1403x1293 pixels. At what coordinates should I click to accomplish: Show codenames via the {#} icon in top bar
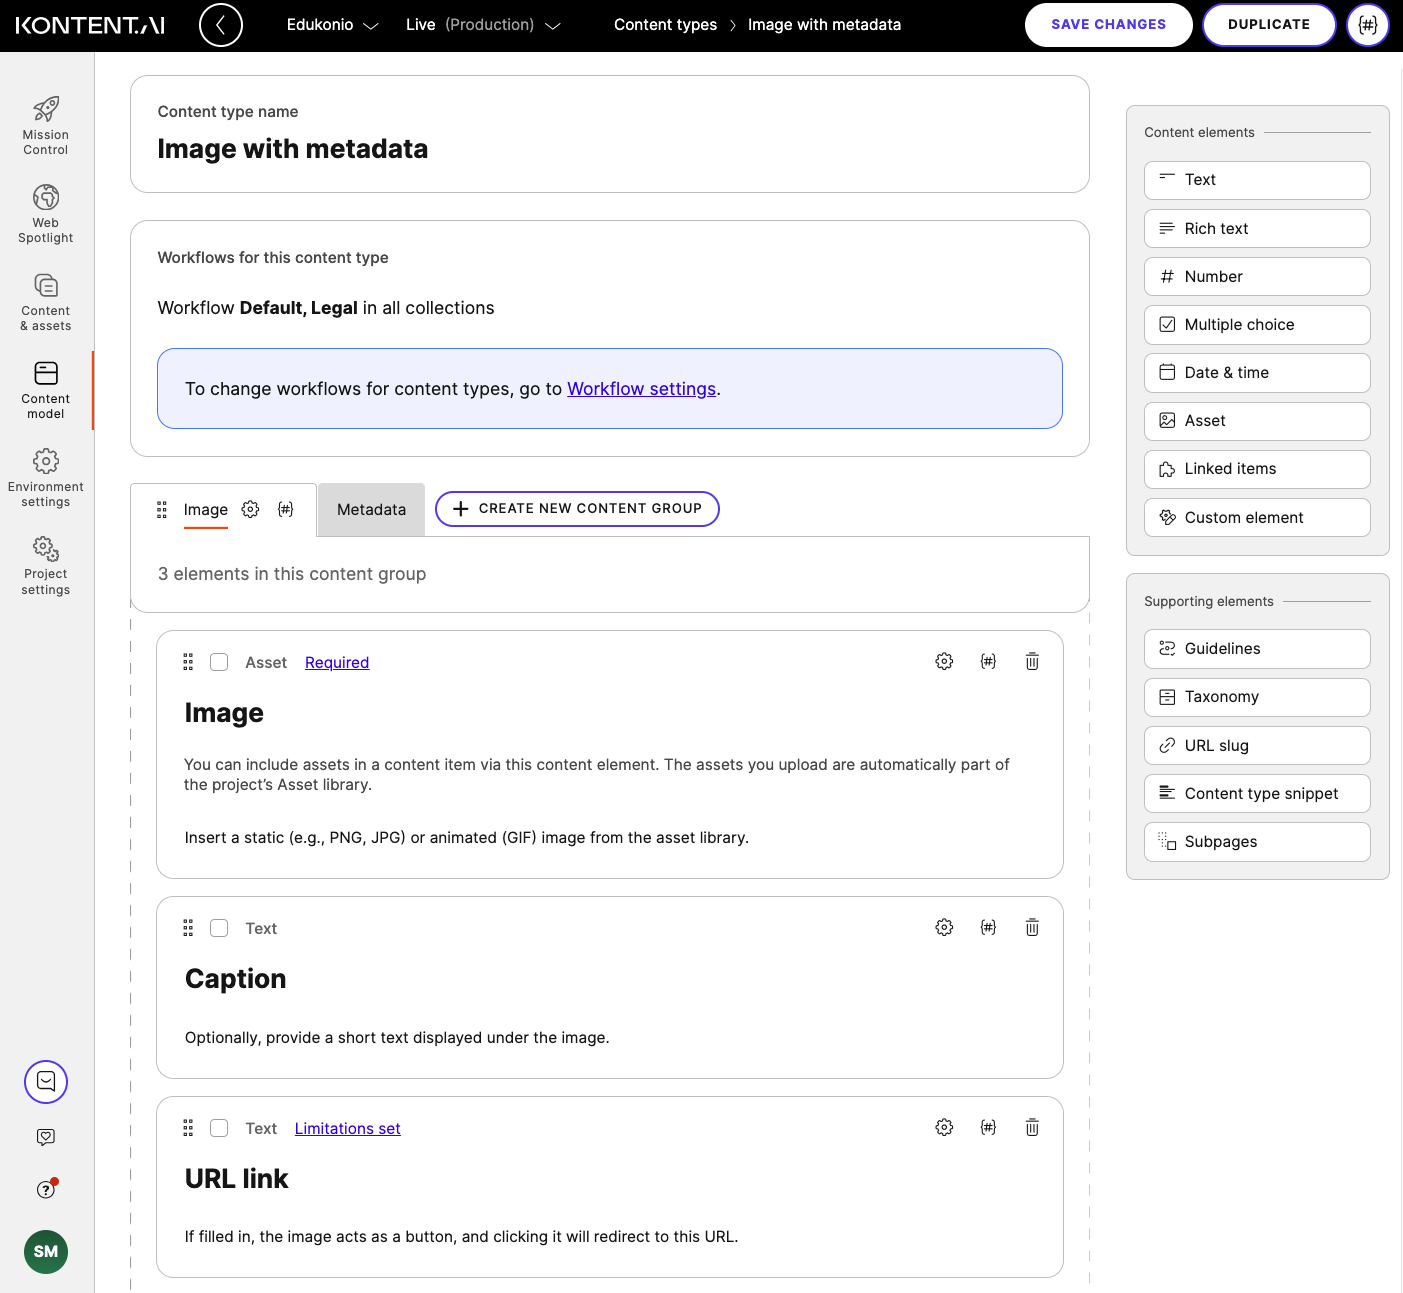[1367, 25]
